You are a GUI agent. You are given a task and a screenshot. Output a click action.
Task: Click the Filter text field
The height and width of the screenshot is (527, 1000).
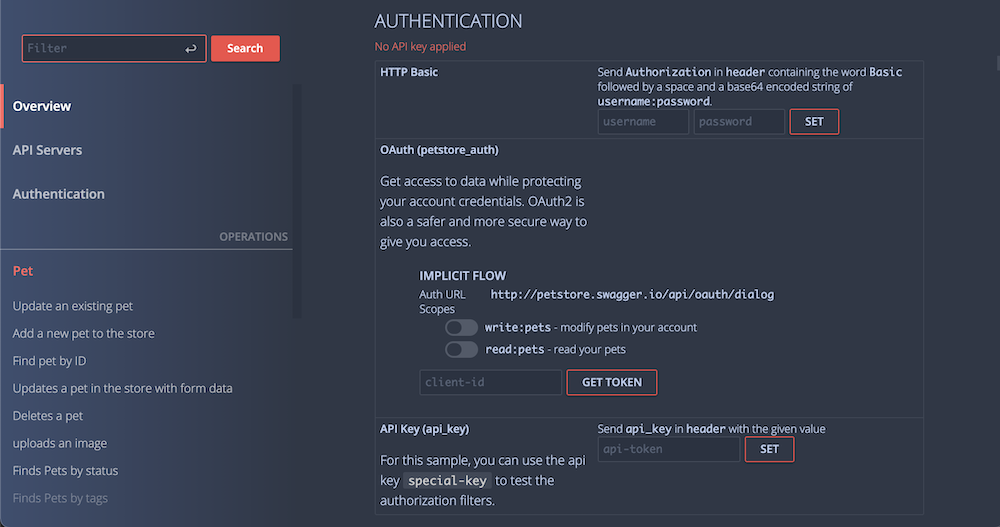click(x=100, y=48)
